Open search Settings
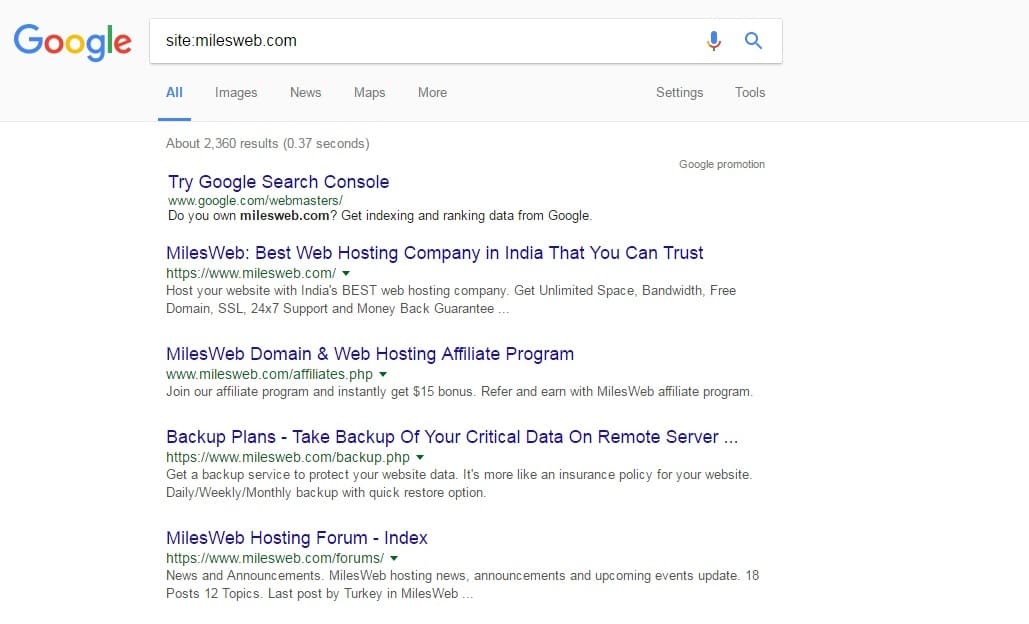The image size is (1029, 624). pos(679,93)
